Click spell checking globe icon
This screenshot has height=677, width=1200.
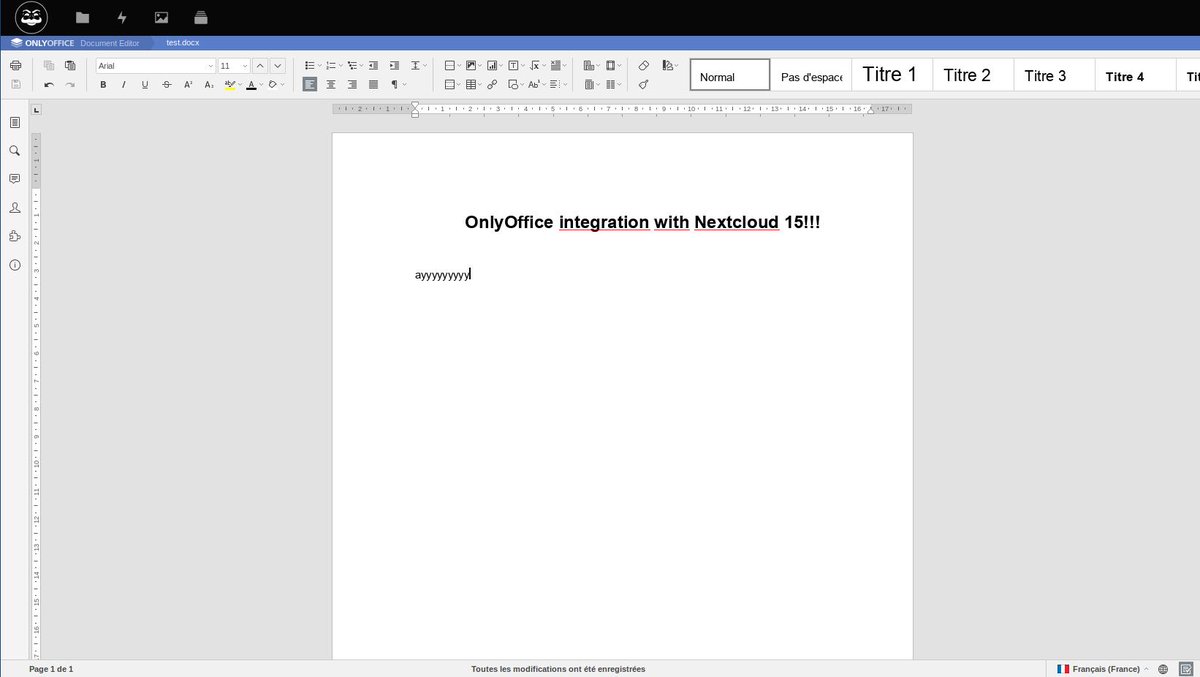tap(1163, 669)
